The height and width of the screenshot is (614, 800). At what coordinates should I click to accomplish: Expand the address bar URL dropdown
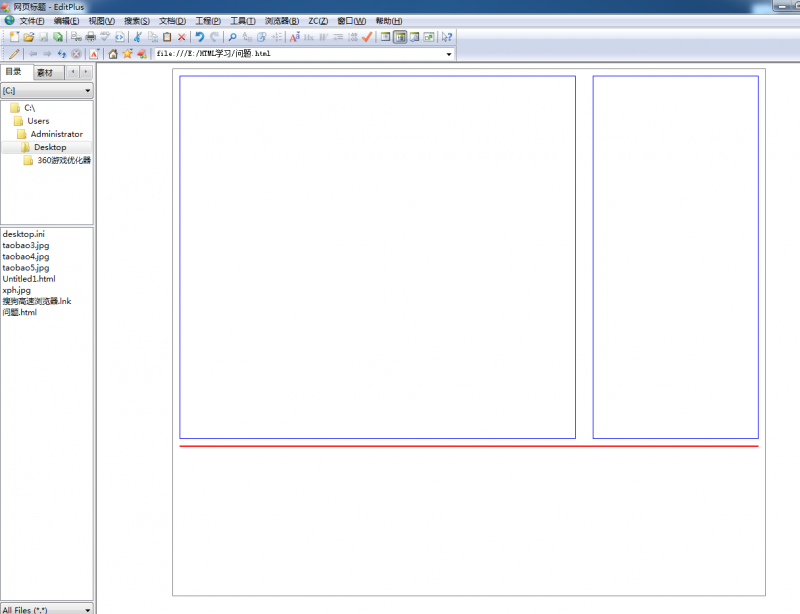tap(448, 54)
